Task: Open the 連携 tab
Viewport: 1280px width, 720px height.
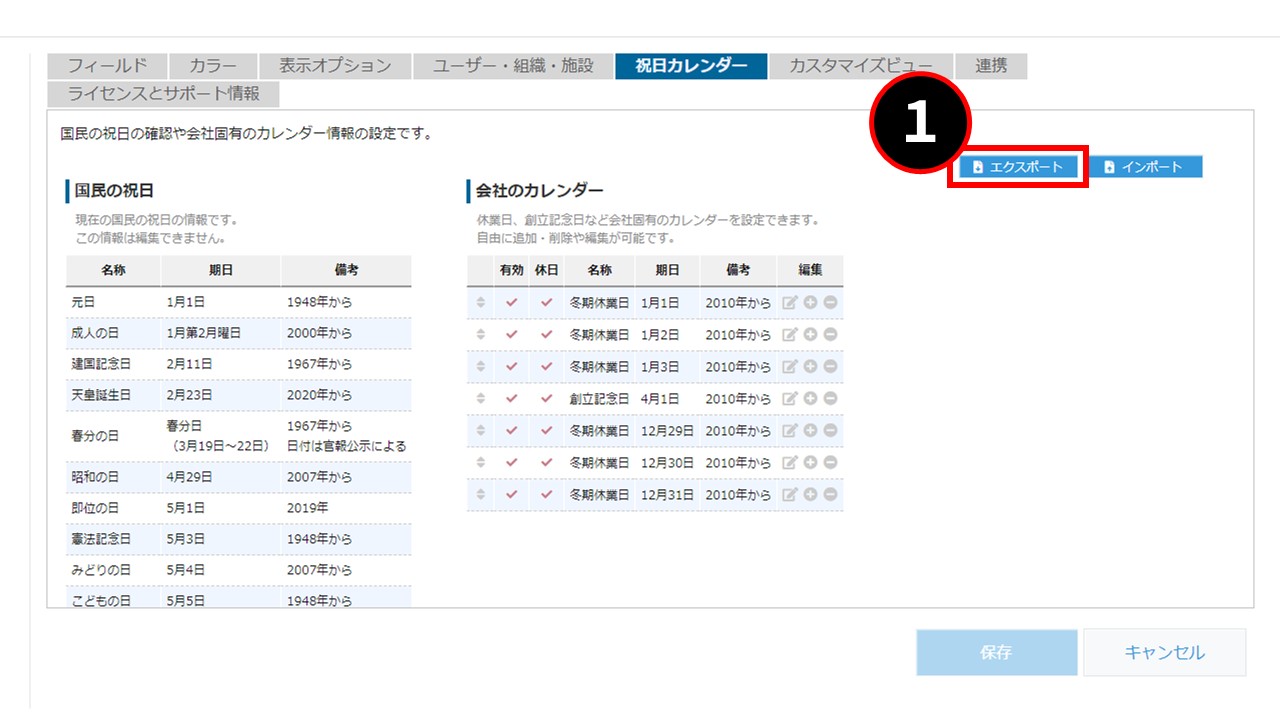Action: 991,66
